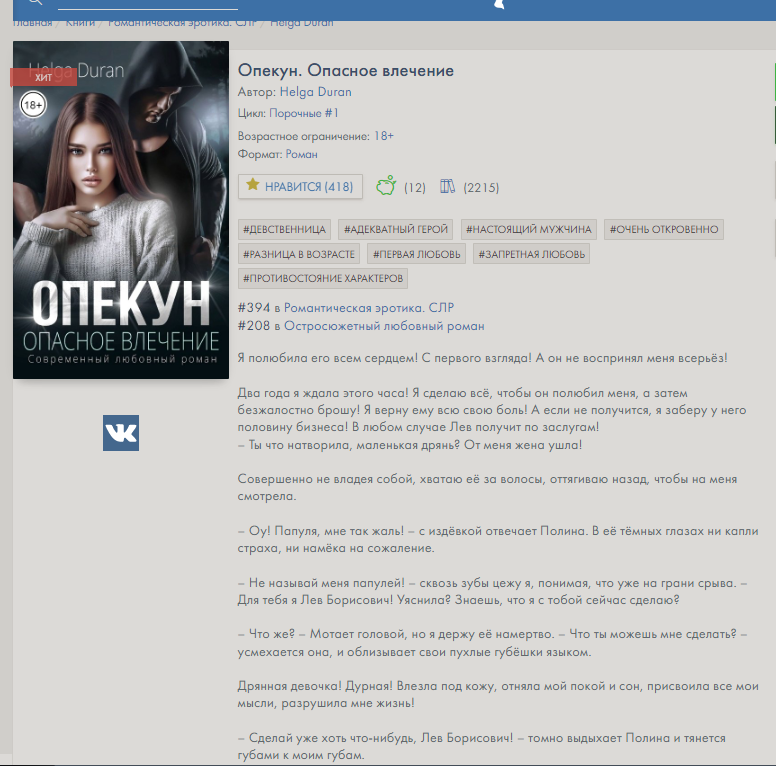The width and height of the screenshot is (776, 766).
Task: Click paragraph starting 'Оу! Папуля, мне так жаль!'
Action: 498,539
